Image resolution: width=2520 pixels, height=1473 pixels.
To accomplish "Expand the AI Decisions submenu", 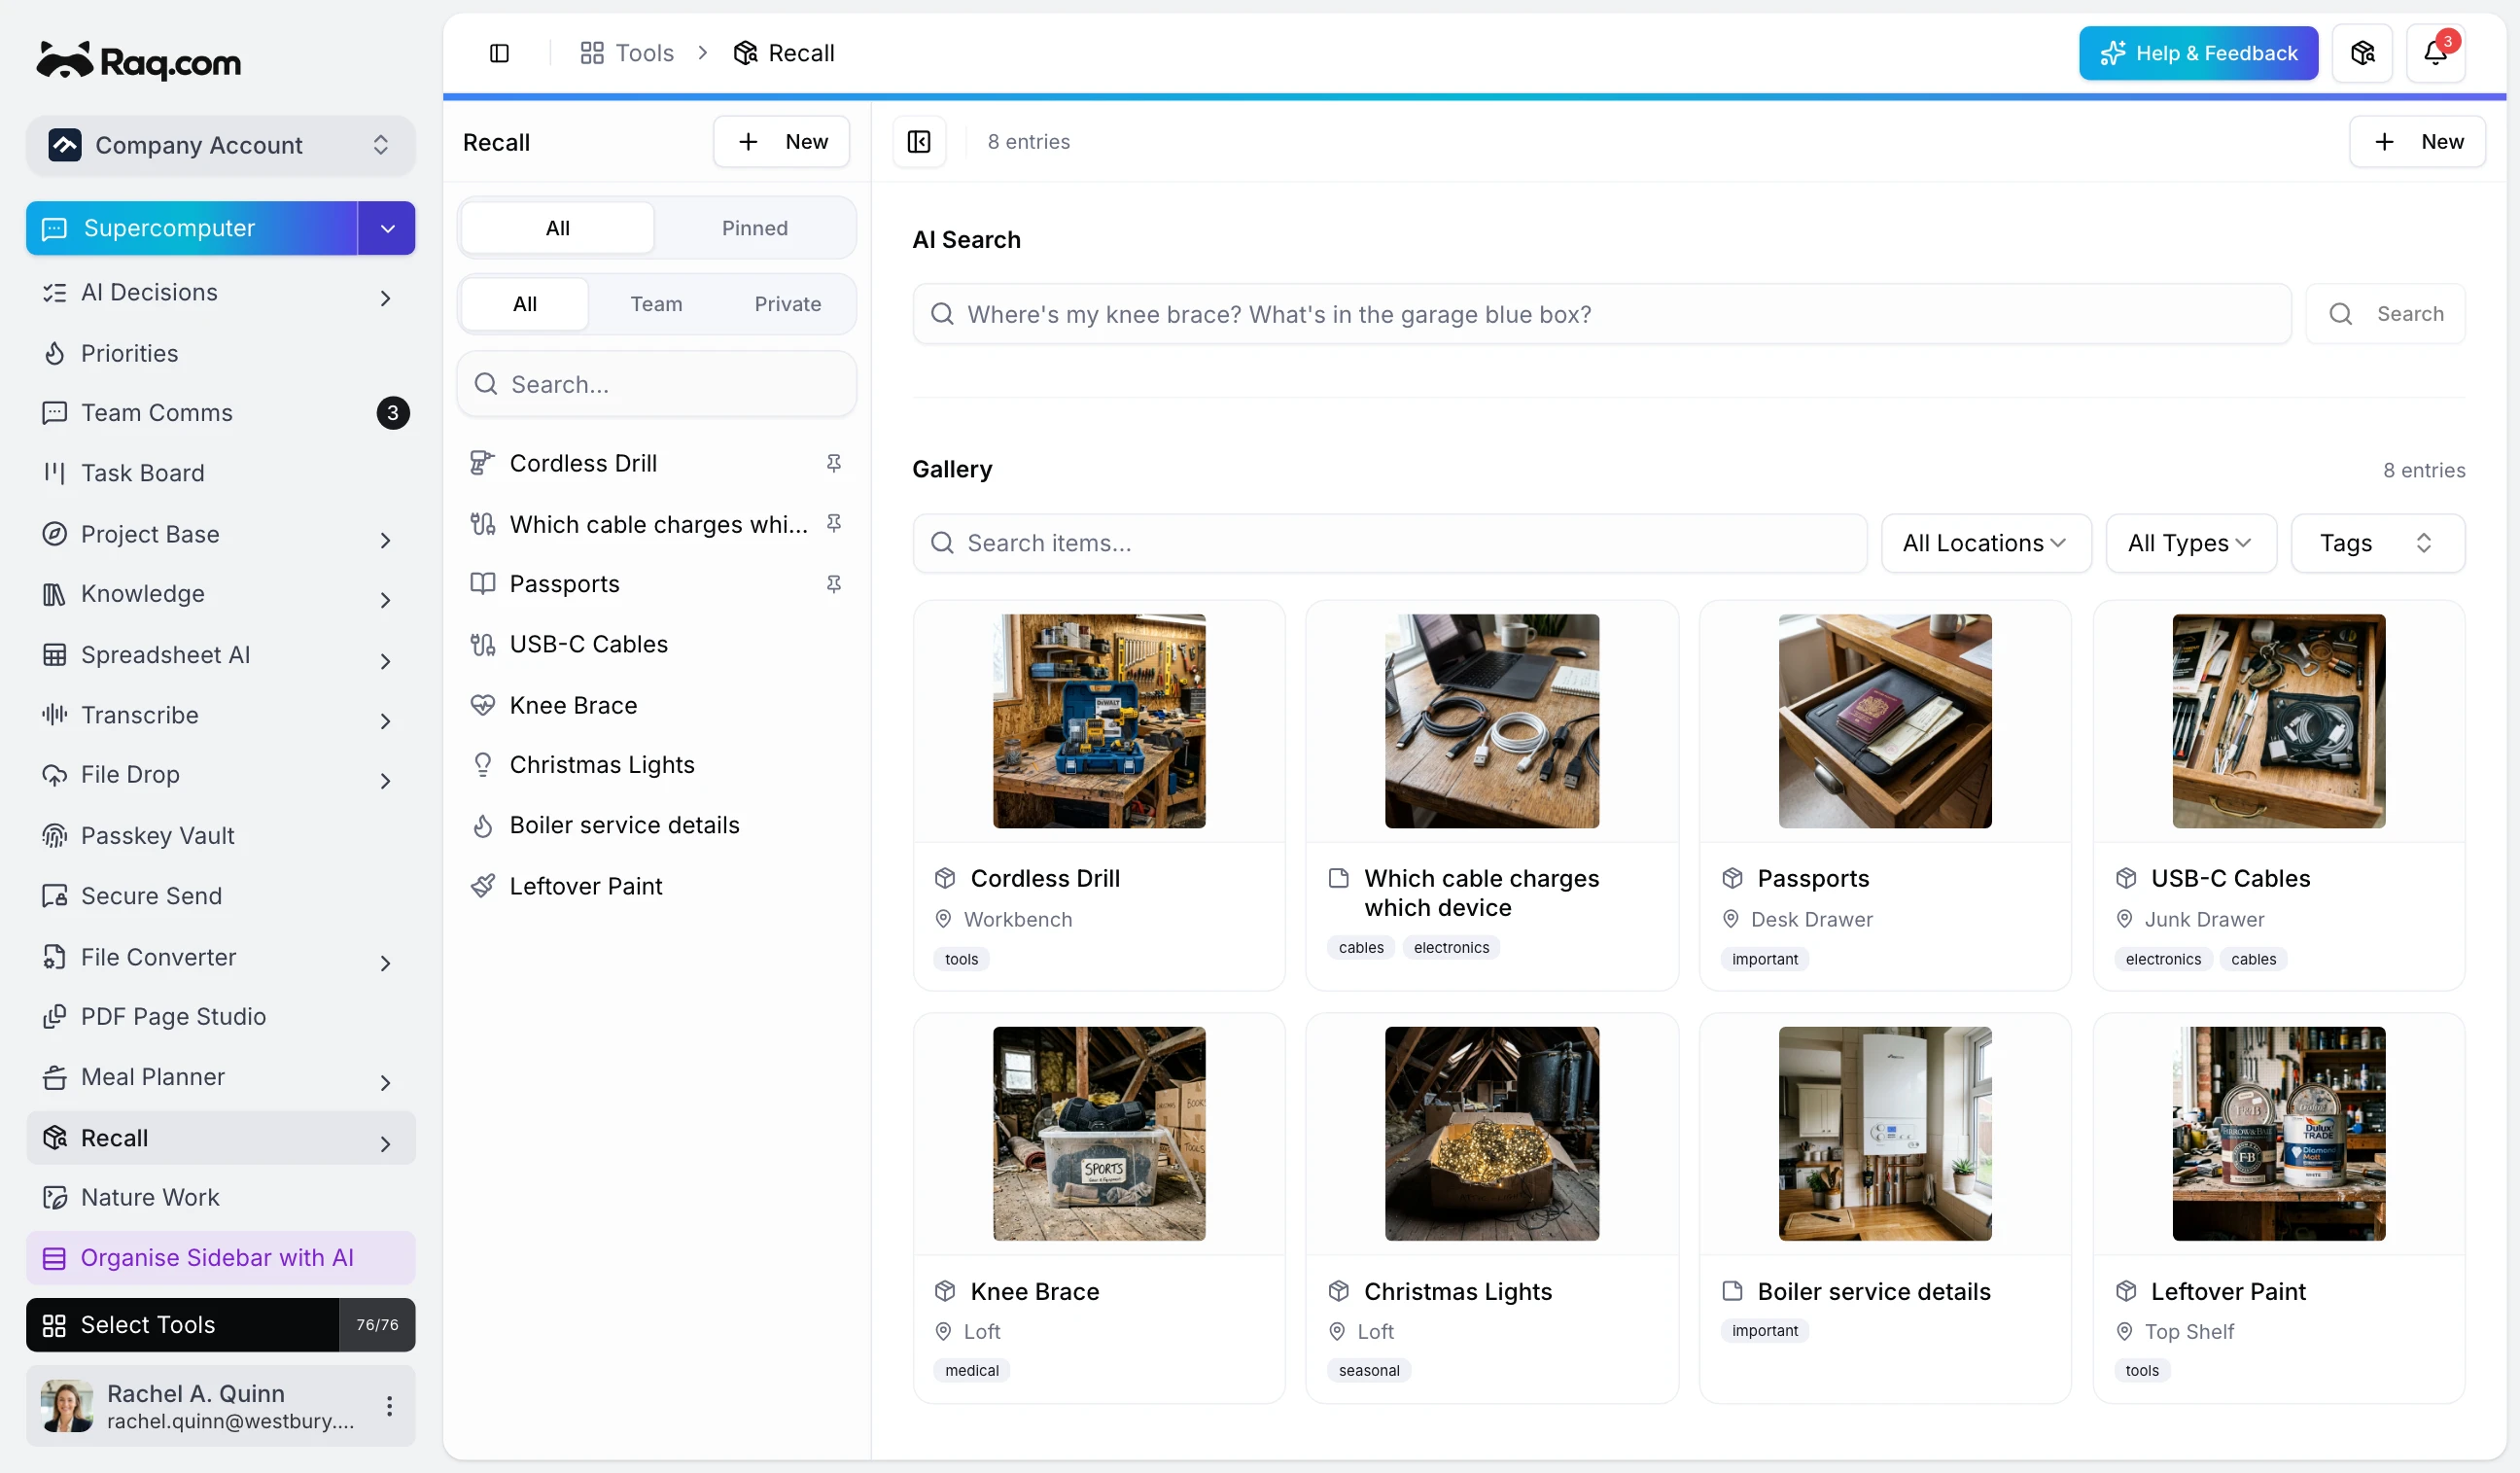I will tap(385, 297).
